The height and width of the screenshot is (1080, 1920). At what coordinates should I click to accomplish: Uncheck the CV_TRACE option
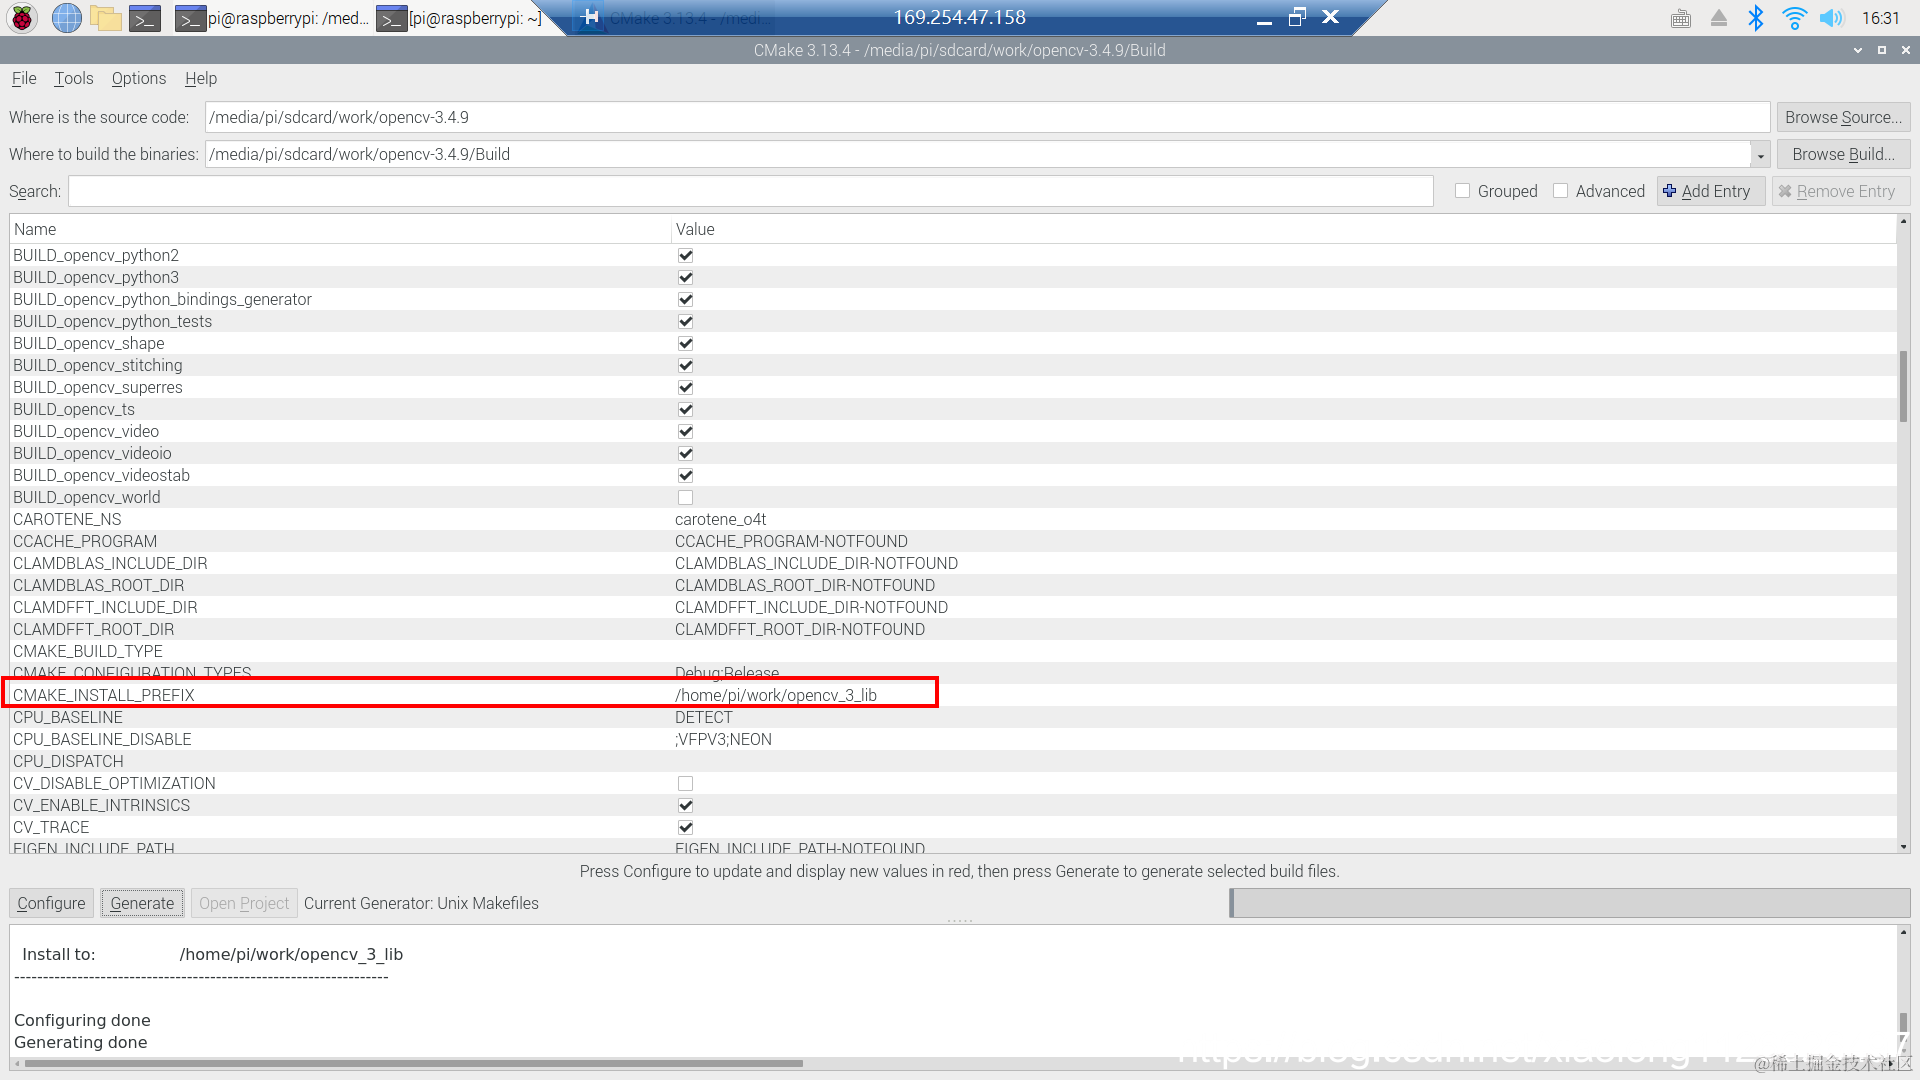coord(685,827)
